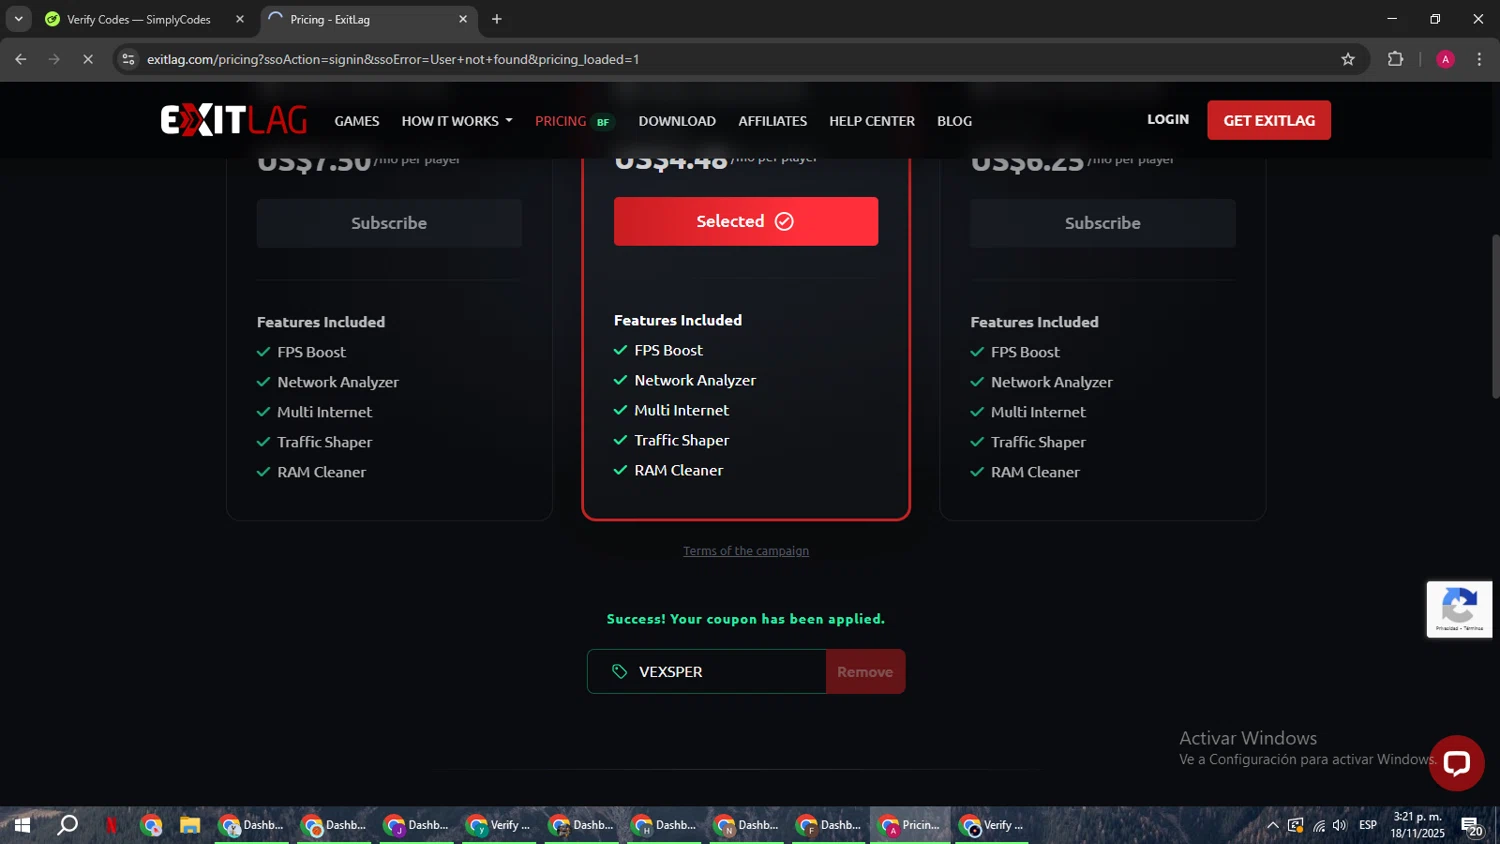Screen dimensions: 1500x844
Task: Click the coupon code field containing VEXSPER
Action: pos(707,671)
